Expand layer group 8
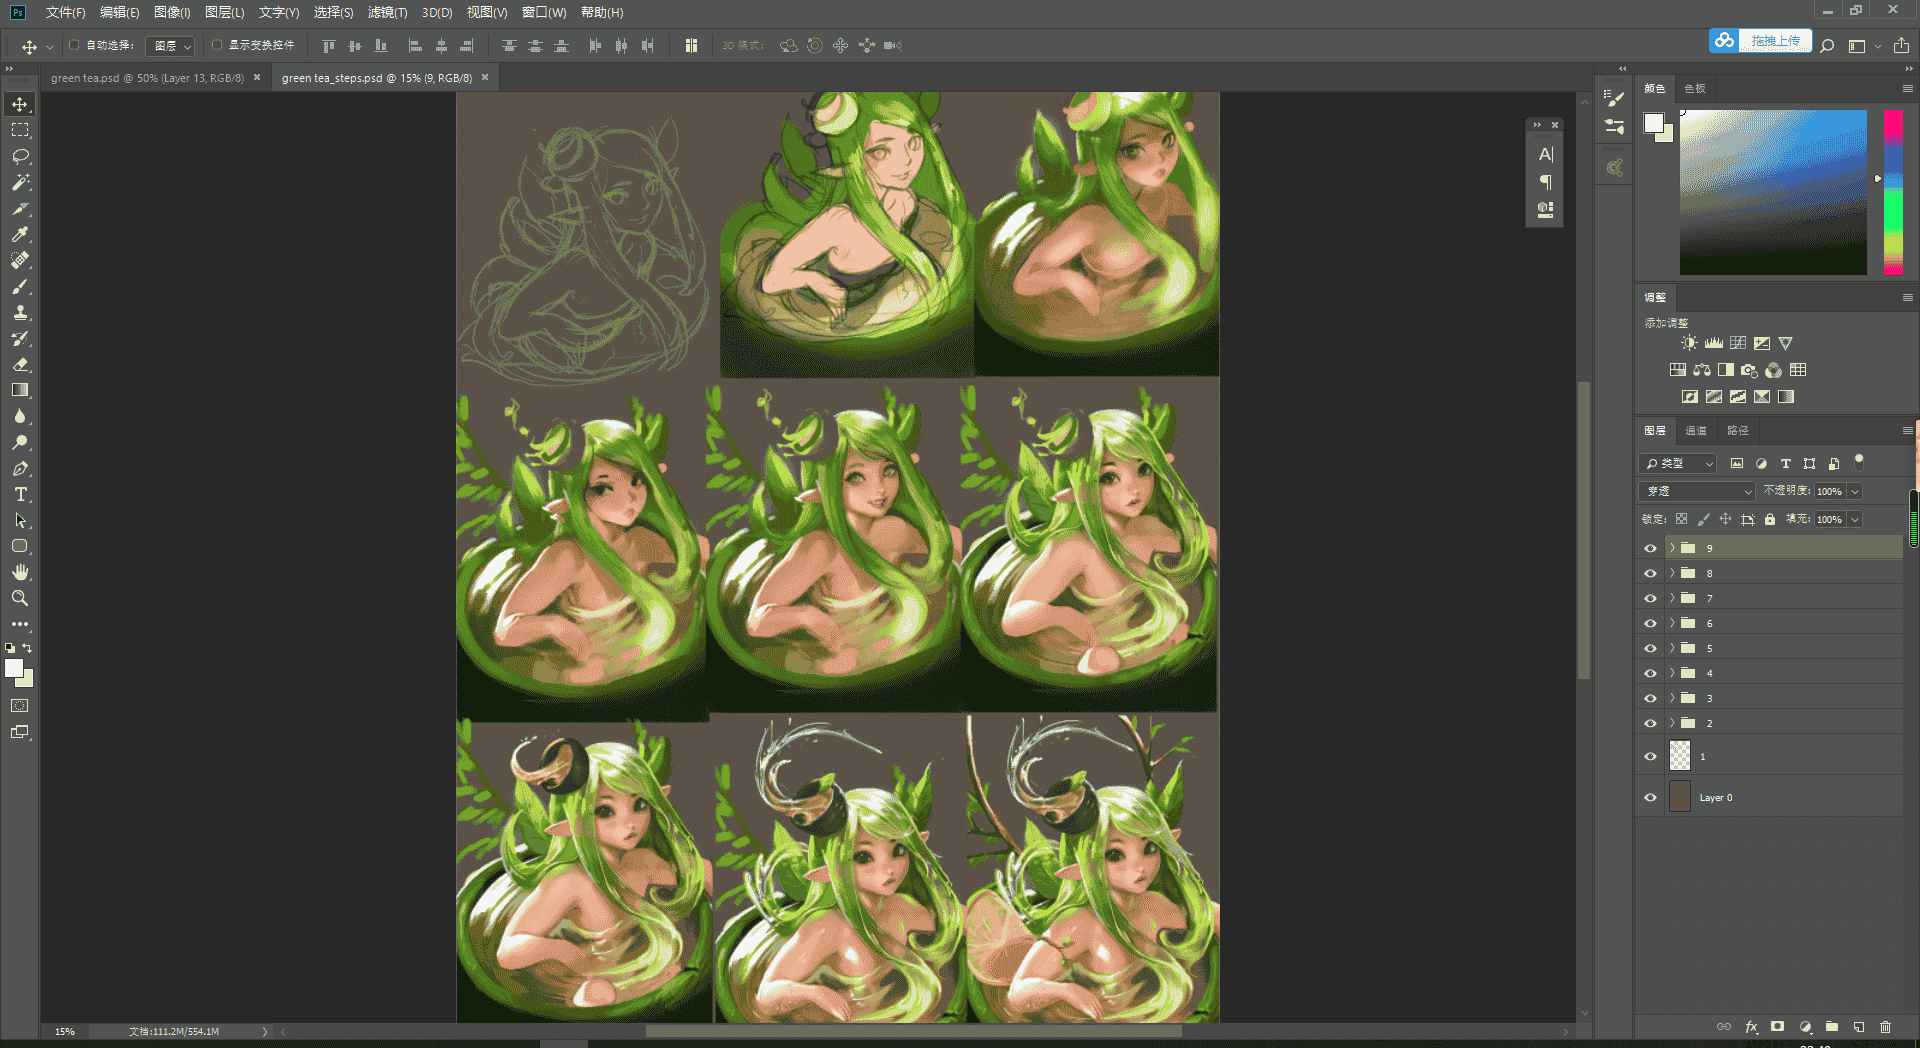 pyautogui.click(x=1672, y=573)
